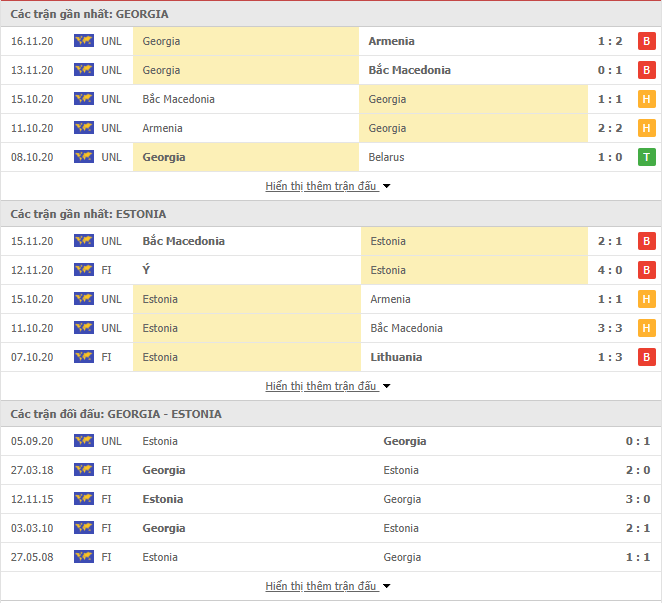Click the Belarus team name

tap(386, 157)
